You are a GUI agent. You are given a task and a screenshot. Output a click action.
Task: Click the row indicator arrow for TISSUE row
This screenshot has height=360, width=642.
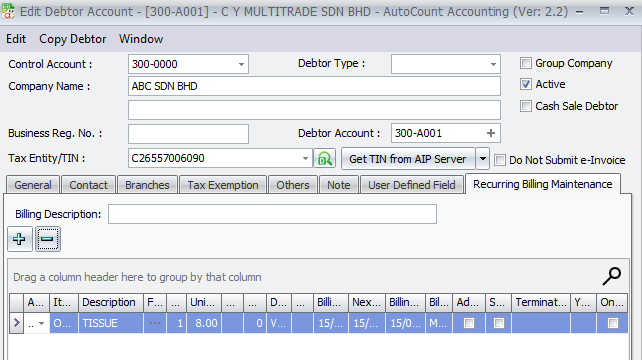[x=16, y=323]
